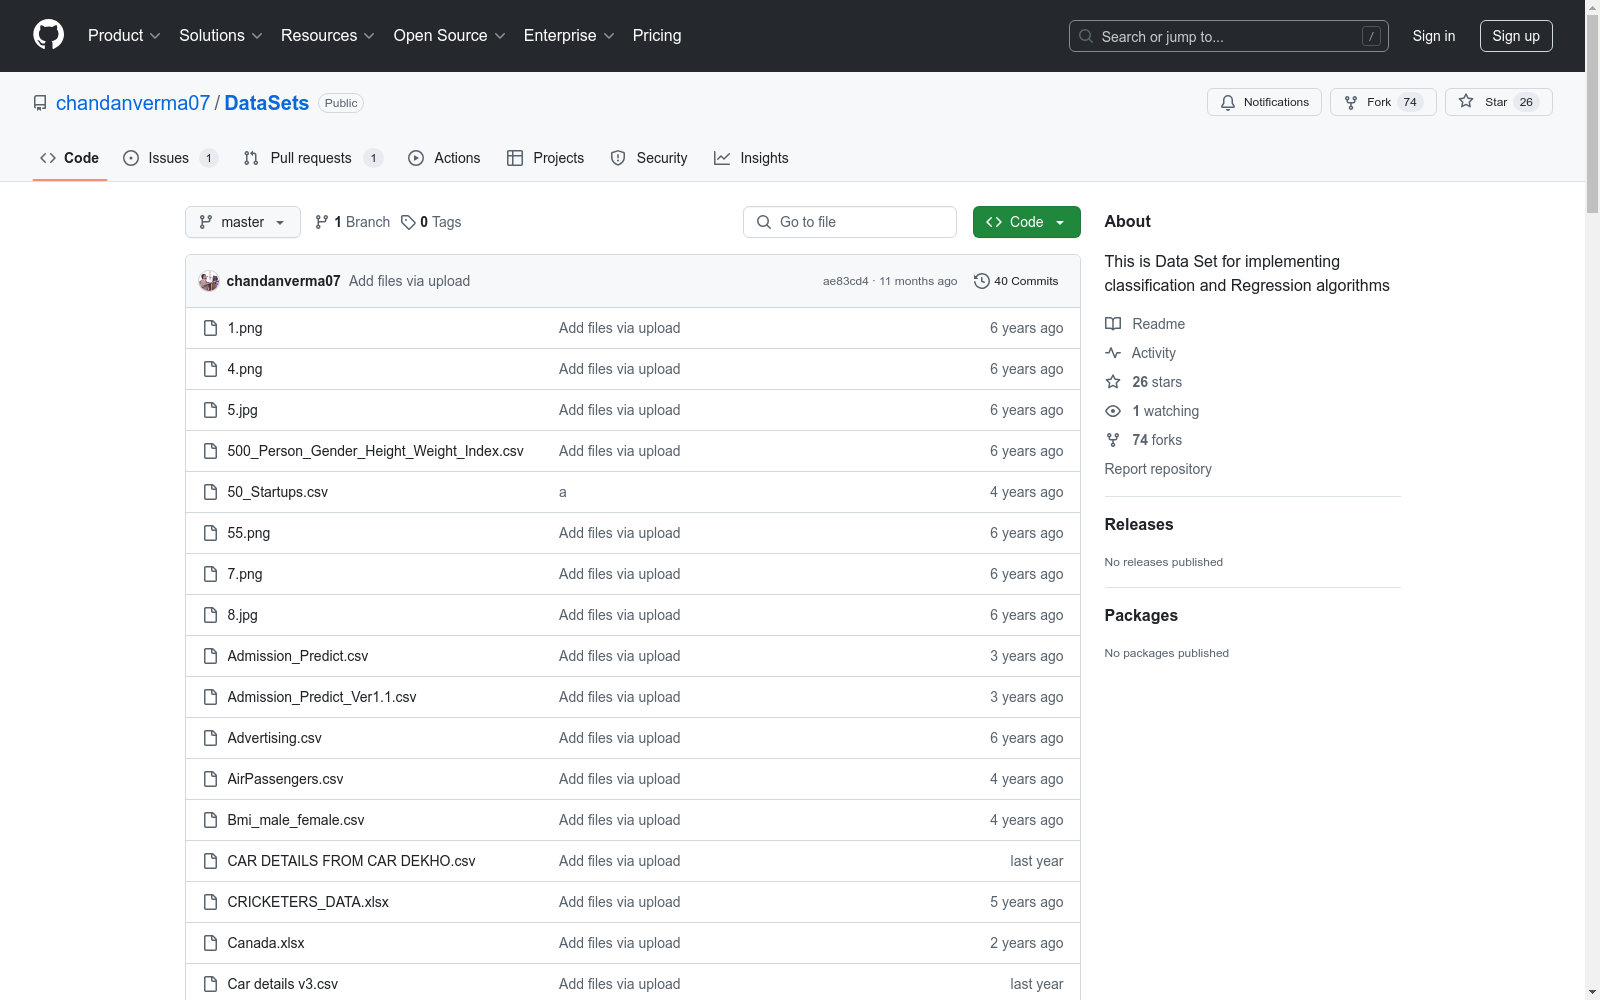The image size is (1600, 1000).
Task: Star the DataSets repository
Action: click(x=1498, y=102)
